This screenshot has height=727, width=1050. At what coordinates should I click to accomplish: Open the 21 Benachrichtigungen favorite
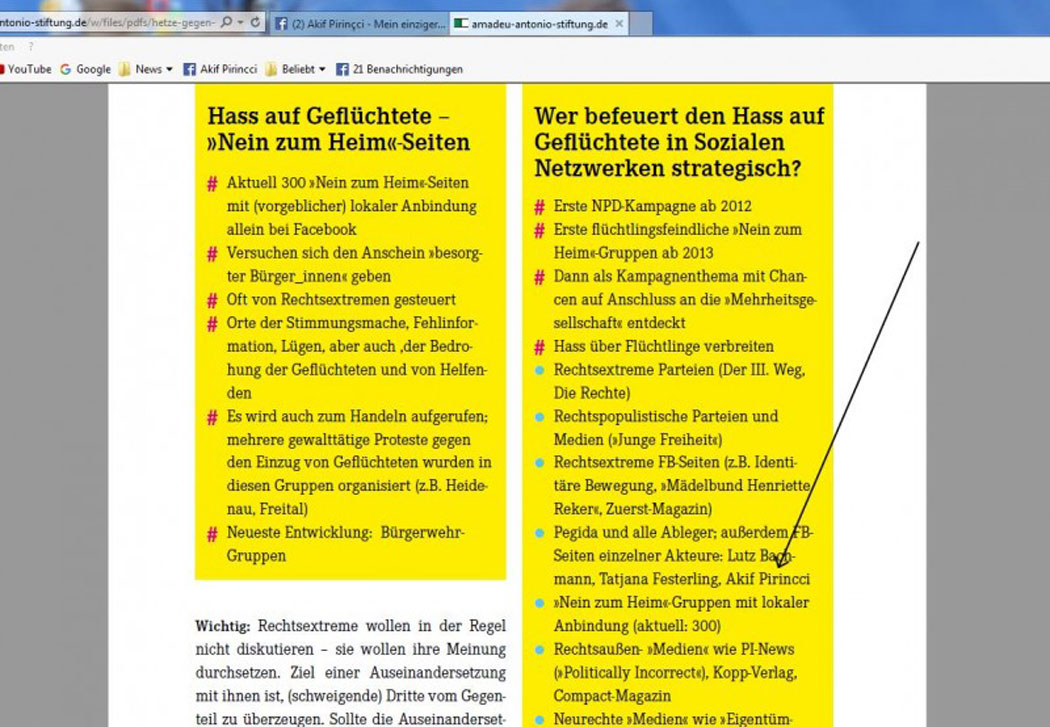[x=400, y=69]
